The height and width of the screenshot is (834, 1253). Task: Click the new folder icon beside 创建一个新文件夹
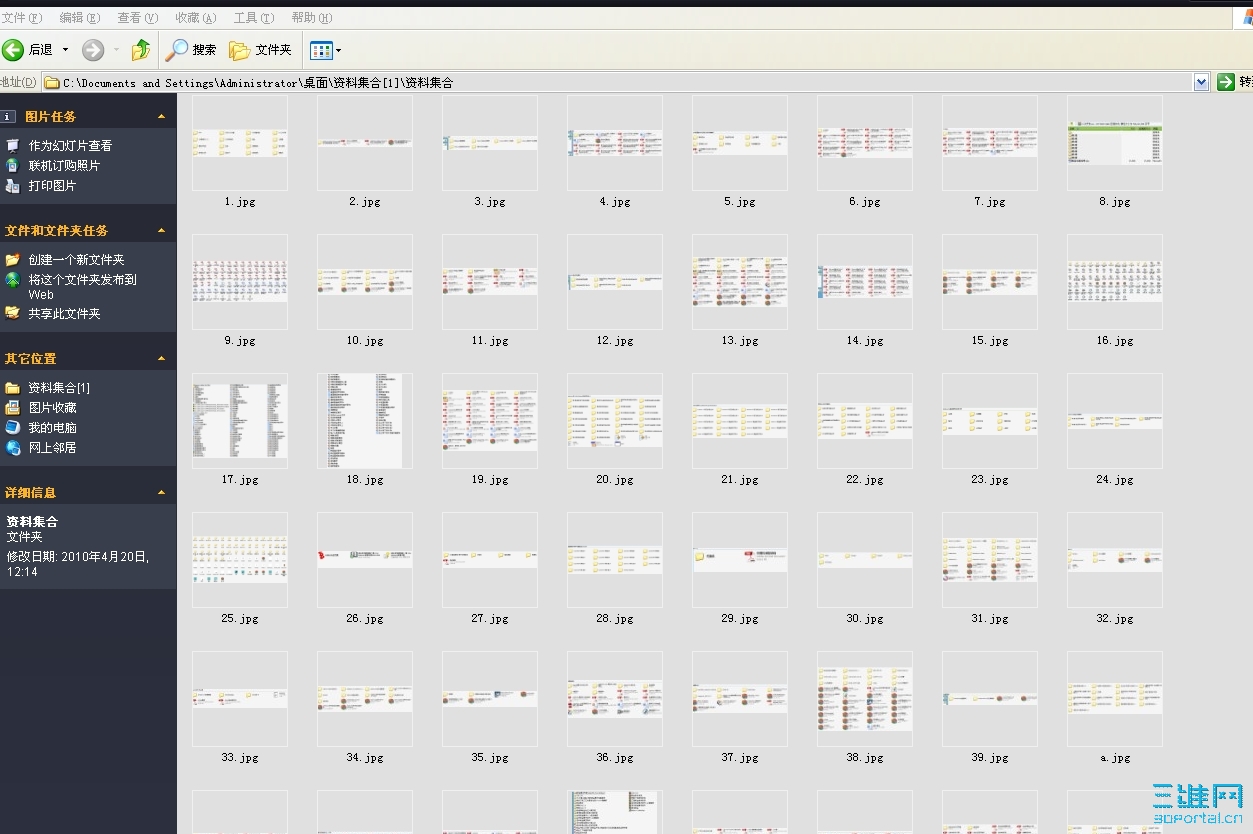pyautogui.click(x=12, y=260)
